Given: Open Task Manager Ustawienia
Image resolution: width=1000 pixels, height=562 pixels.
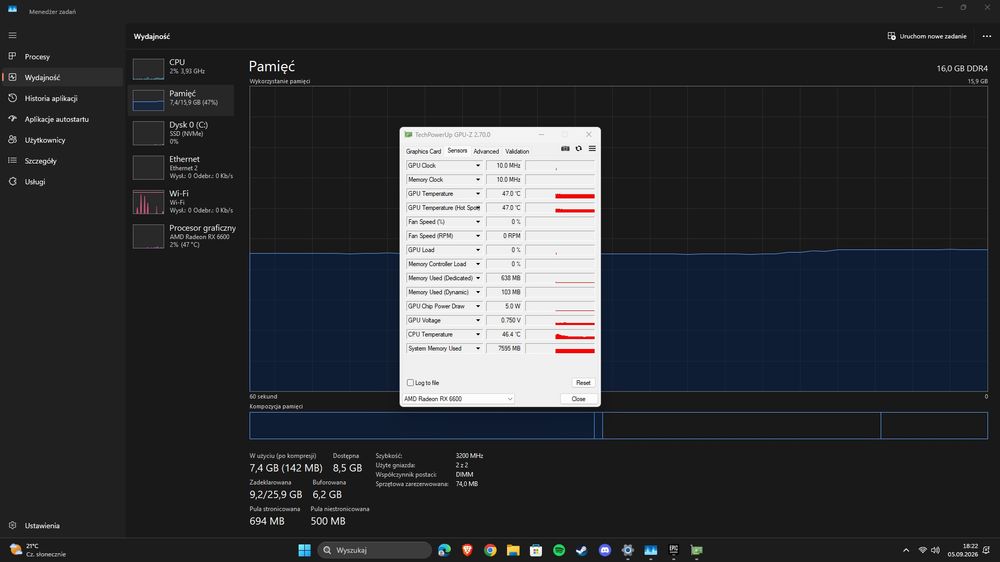Looking at the screenshot, I should click(62, 526).
